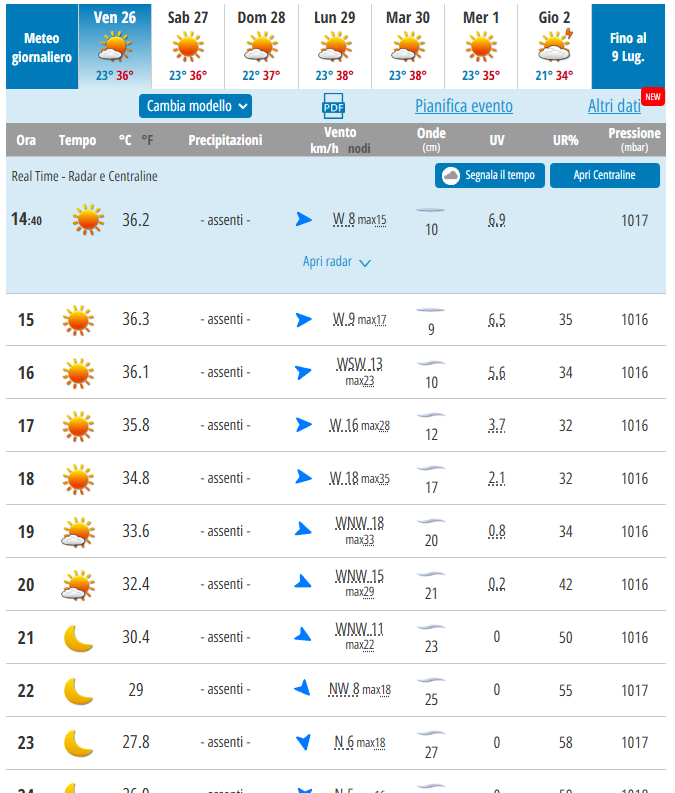The height and width of the screenshot is (793, 675).
Task: Select the Gio 2 forecast tab
Action: pyautogui.click(x=555, y=47)
